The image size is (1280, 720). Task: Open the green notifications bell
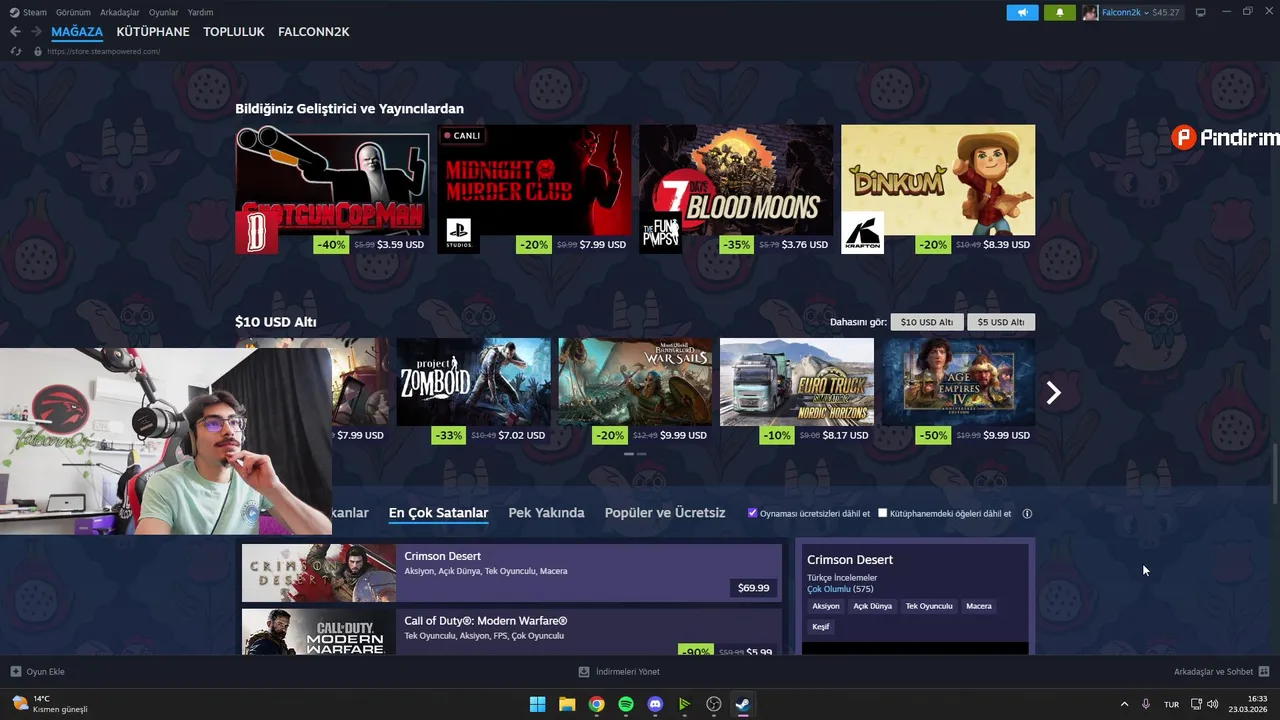click(1060, 12)
